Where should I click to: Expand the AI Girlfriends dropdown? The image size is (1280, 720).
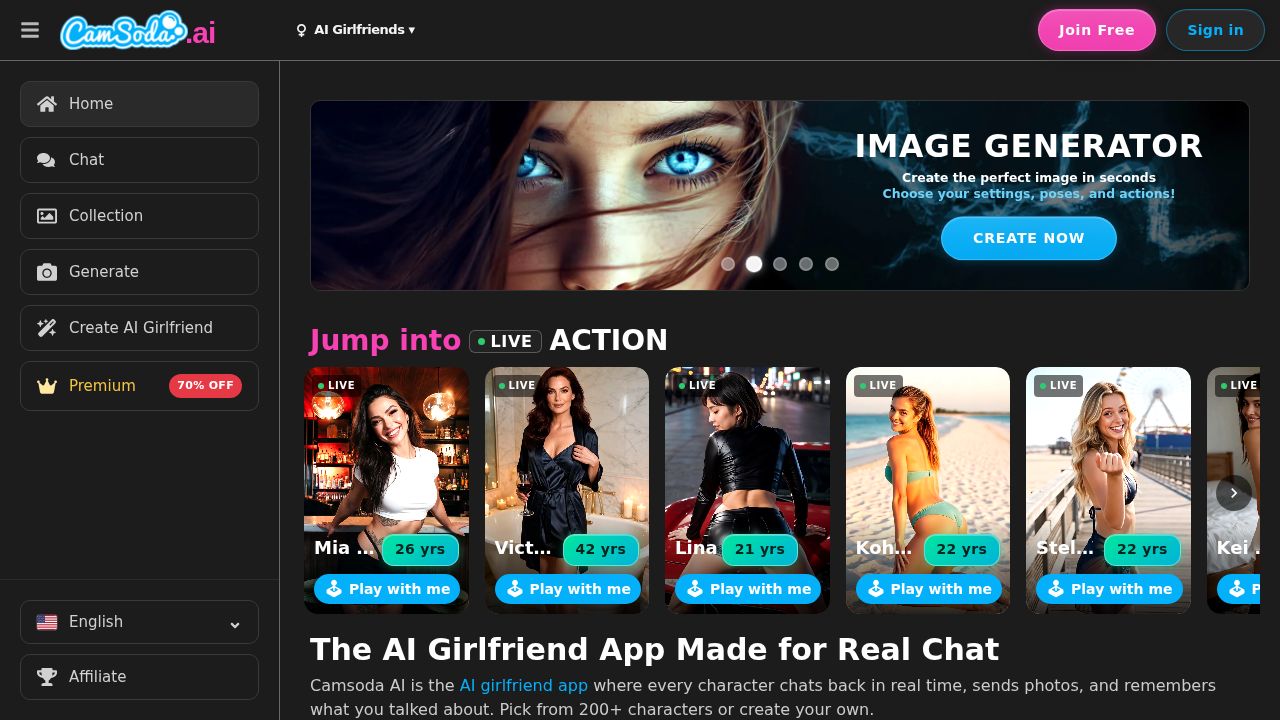point(355,30)
